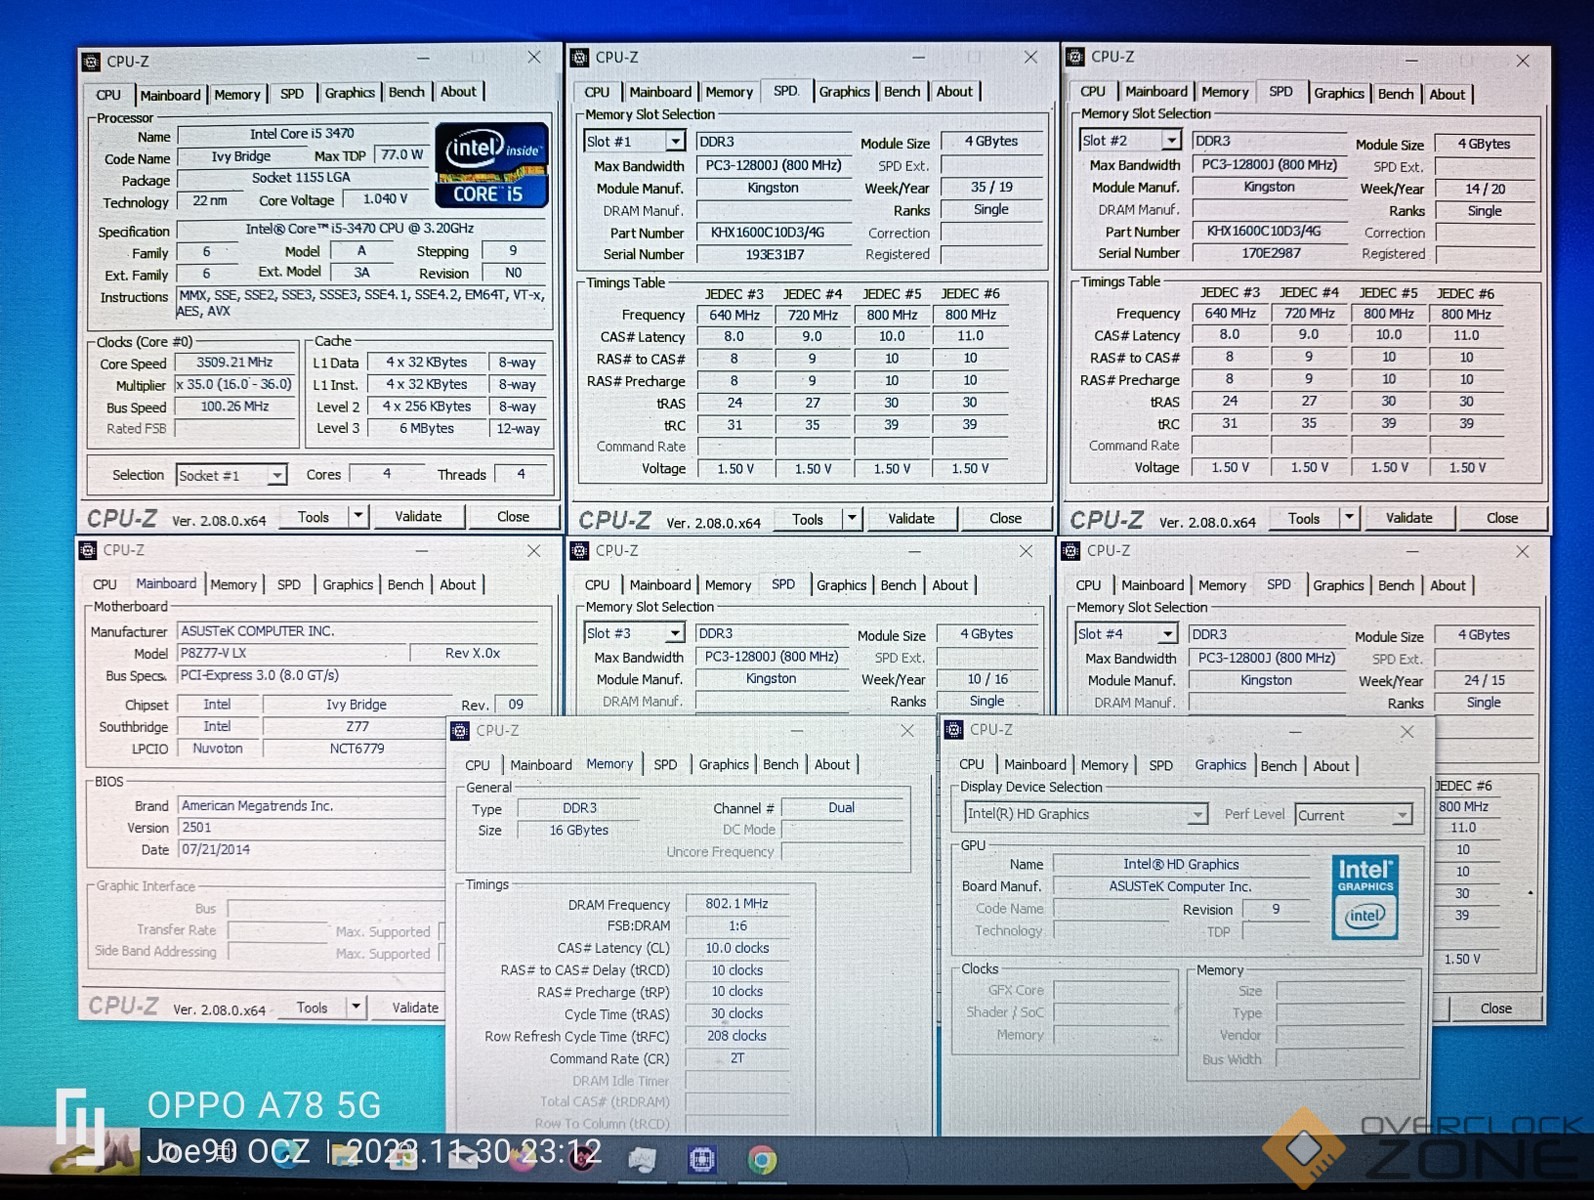Click CPU-Z title icon in Slot #1 window

(580, 57)
